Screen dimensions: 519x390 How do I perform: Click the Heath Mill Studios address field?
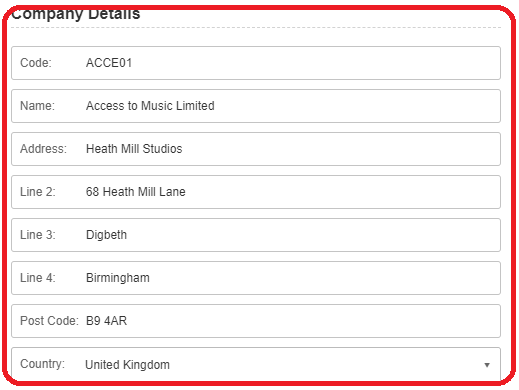256,149
